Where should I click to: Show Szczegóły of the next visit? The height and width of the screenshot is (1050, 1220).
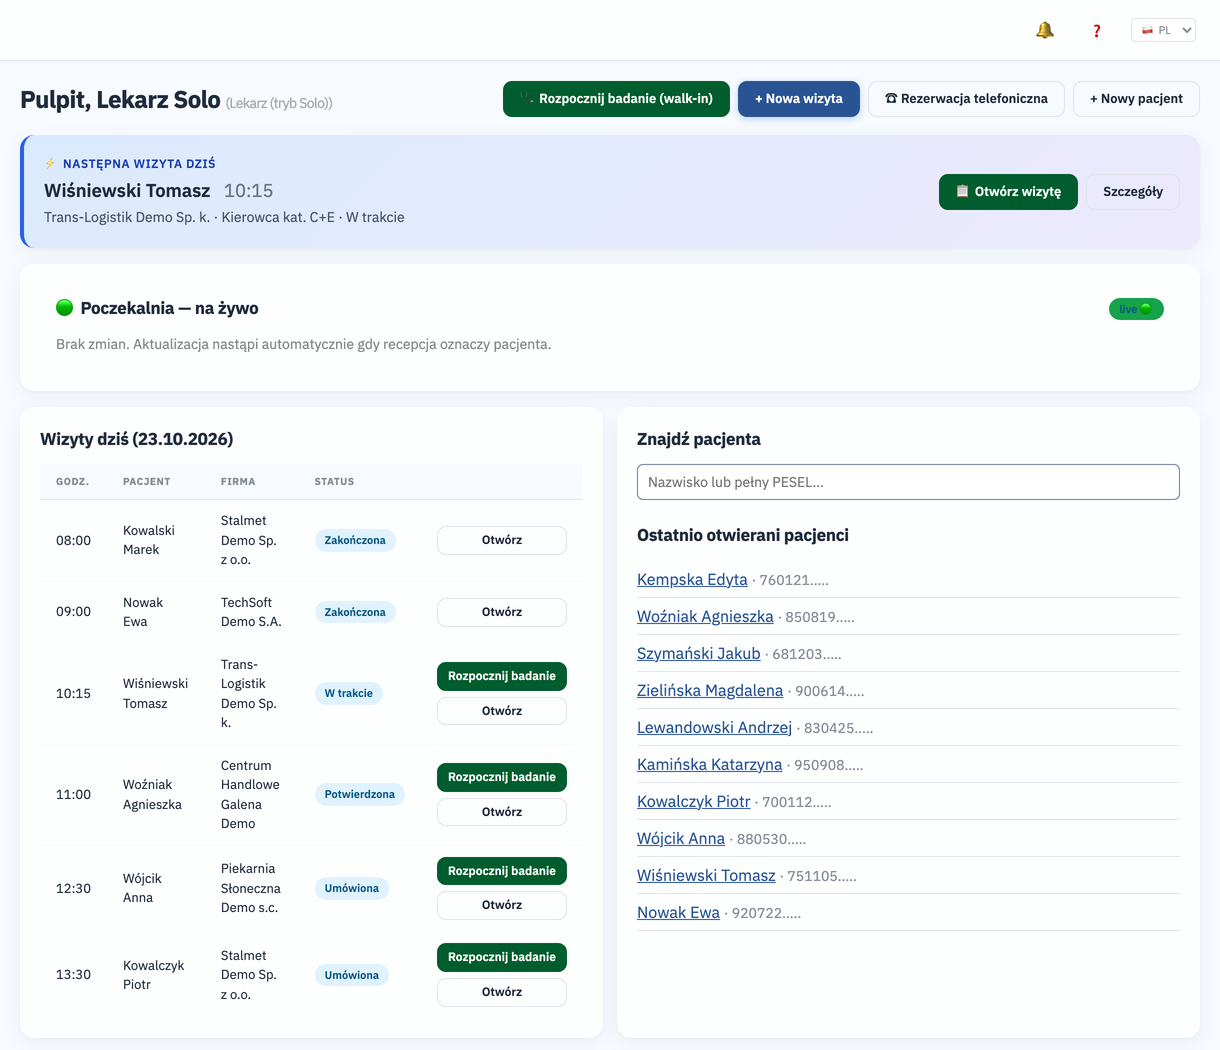1133,192
